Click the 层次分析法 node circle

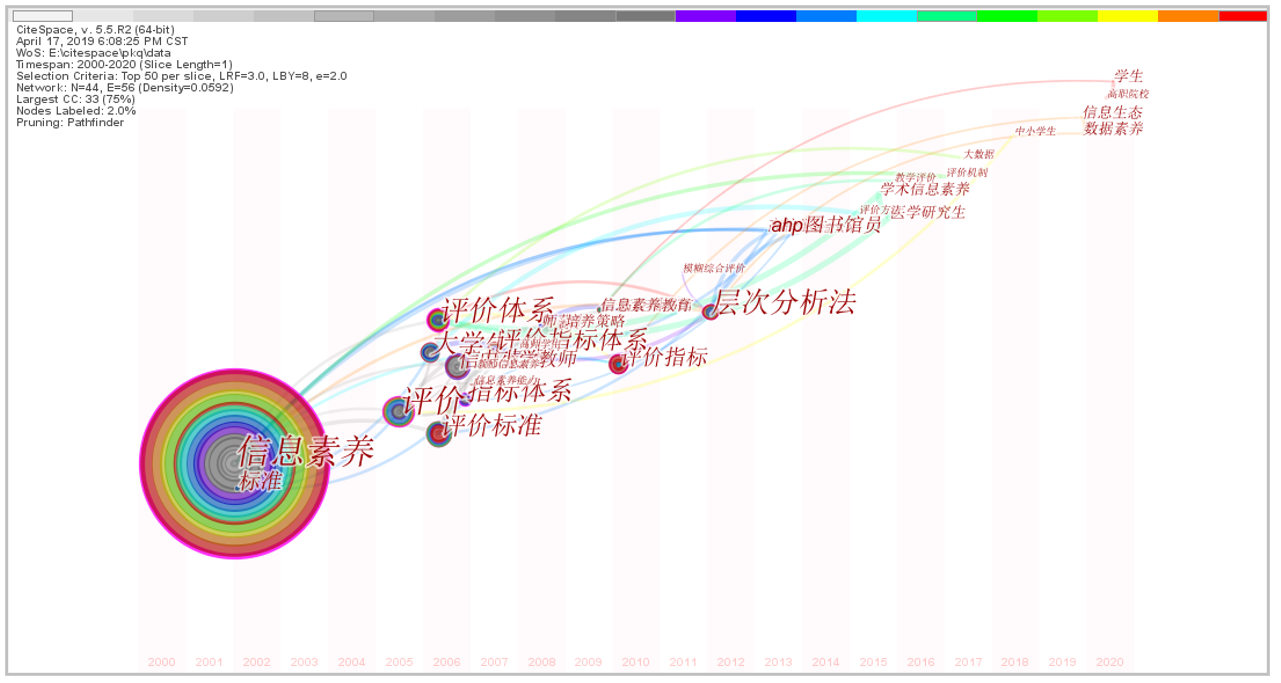(x=710, y=311)
